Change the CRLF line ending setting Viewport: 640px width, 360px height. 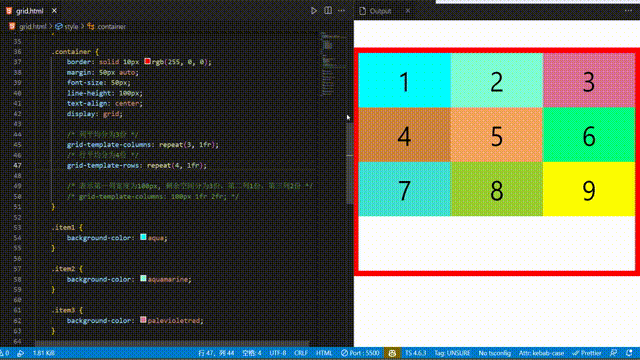point(301,353)
